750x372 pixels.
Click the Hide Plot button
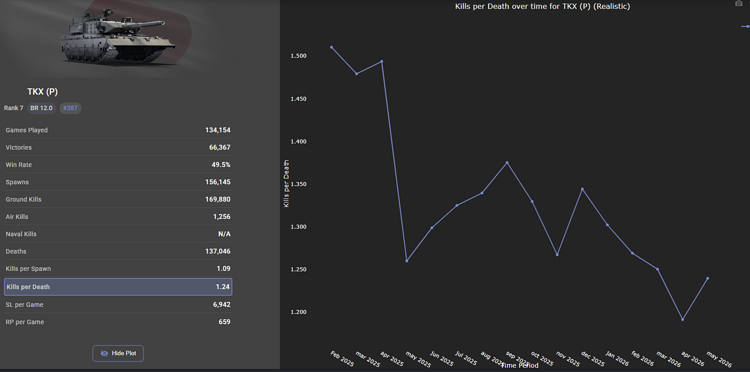(118, 353)
